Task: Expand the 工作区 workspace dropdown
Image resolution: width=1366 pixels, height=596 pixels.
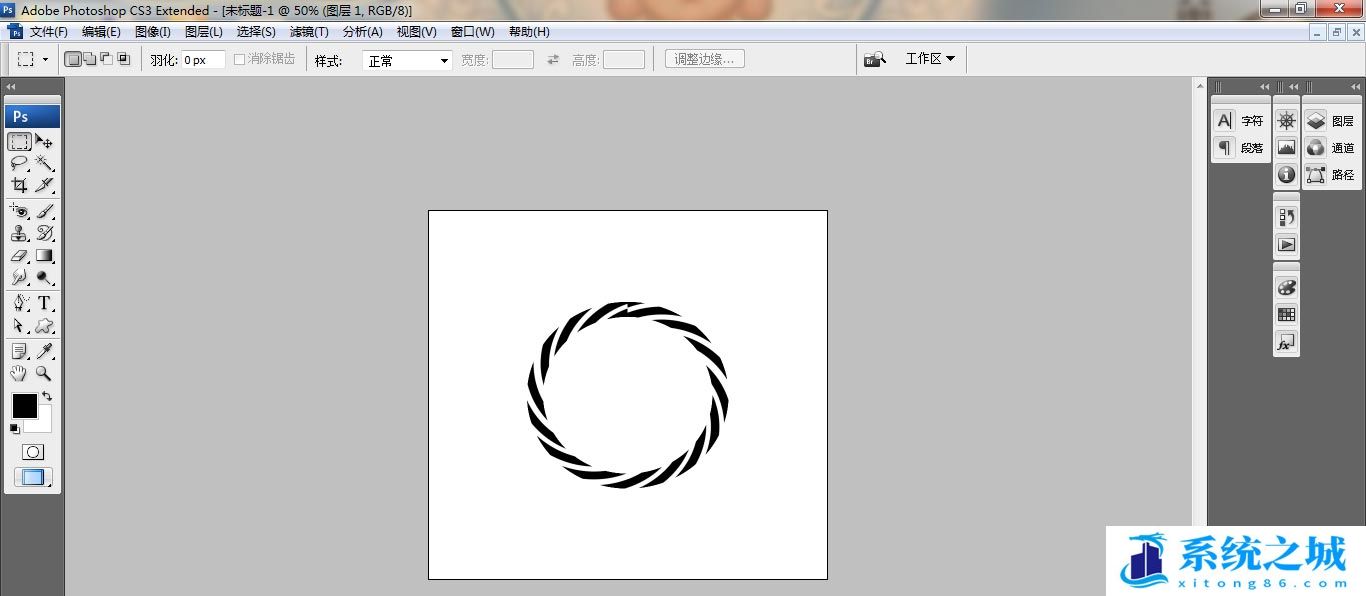Action: click(x=930, y=59)
